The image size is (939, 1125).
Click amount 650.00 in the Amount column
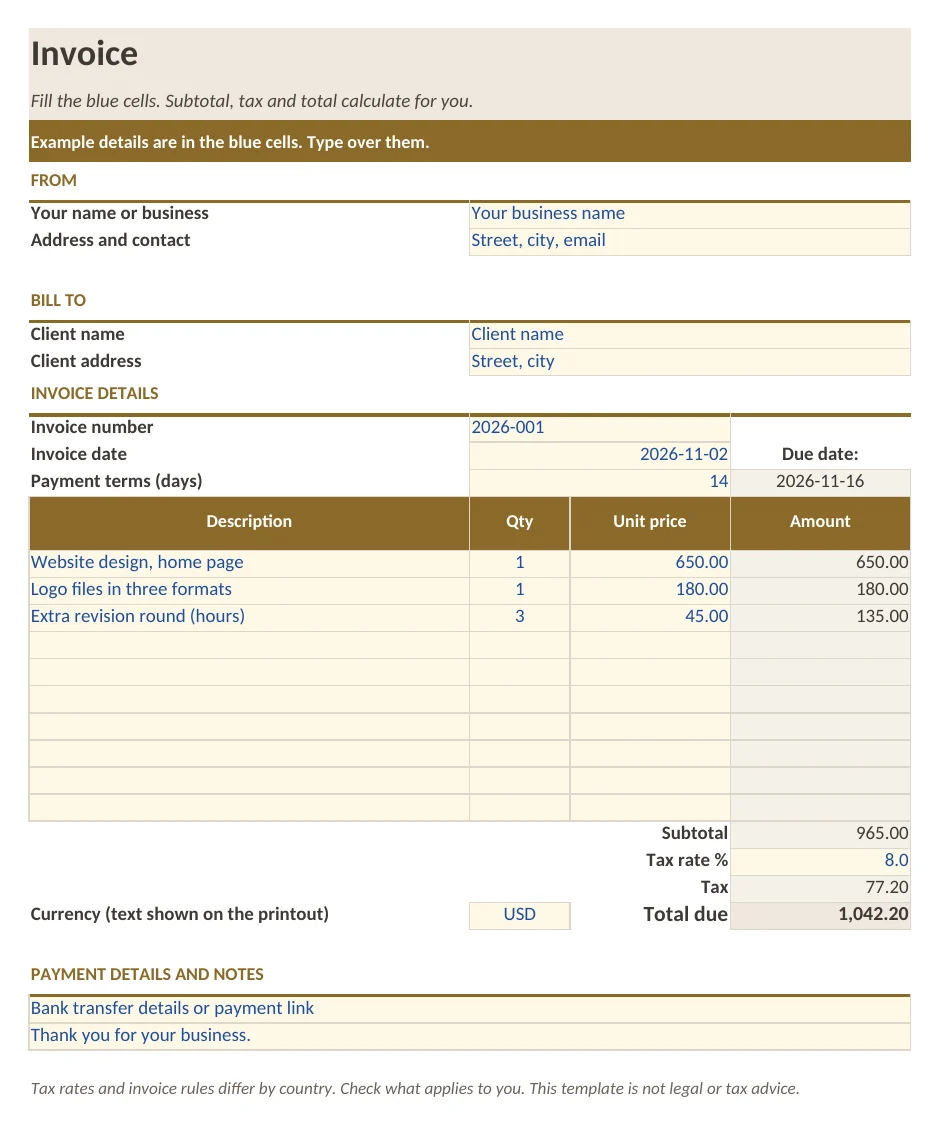(820, 563)
